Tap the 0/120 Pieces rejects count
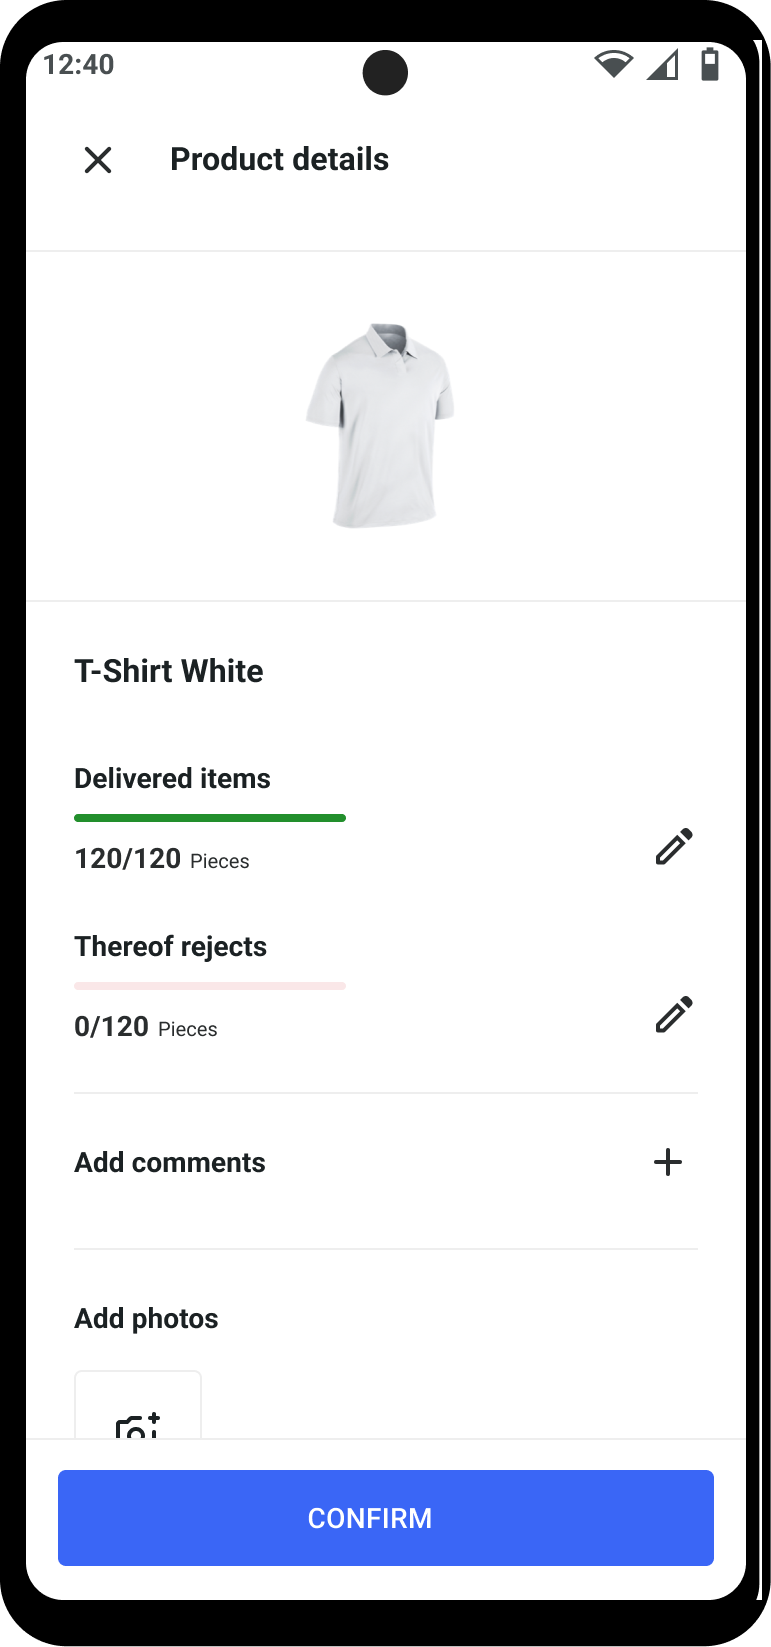771x1647 pixels. point(146,1027)
